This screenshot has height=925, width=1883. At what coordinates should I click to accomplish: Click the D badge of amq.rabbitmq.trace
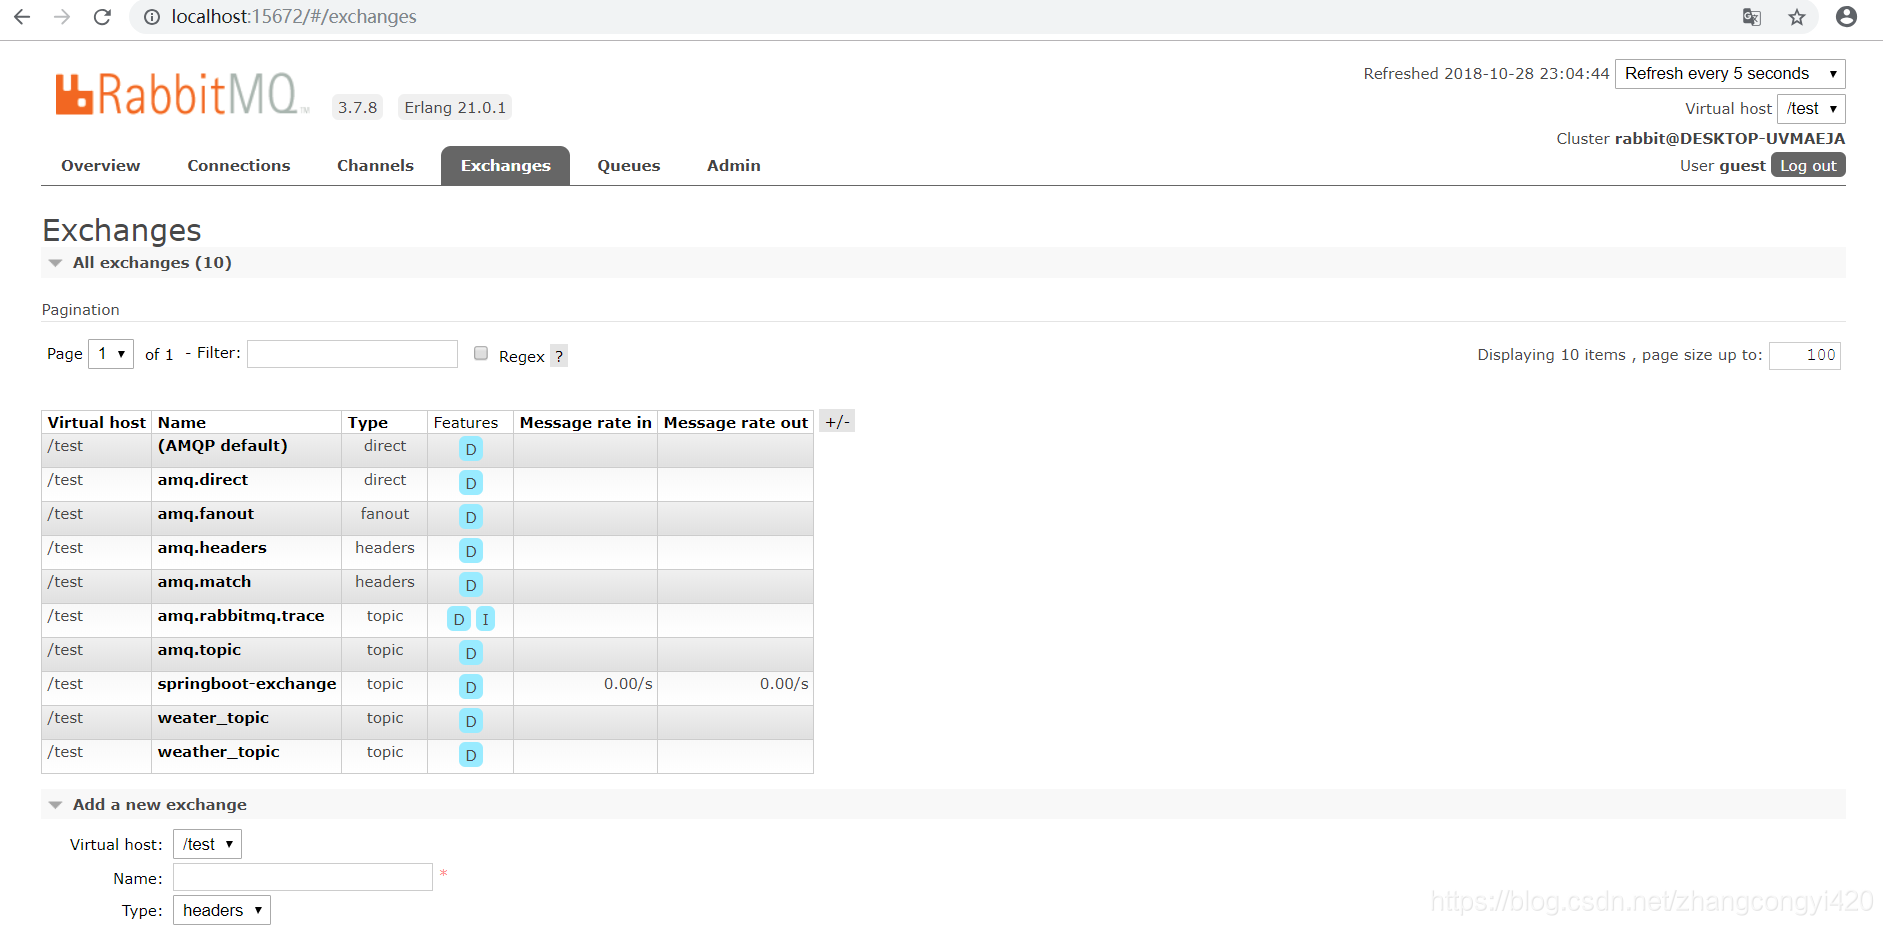(459, 619)
